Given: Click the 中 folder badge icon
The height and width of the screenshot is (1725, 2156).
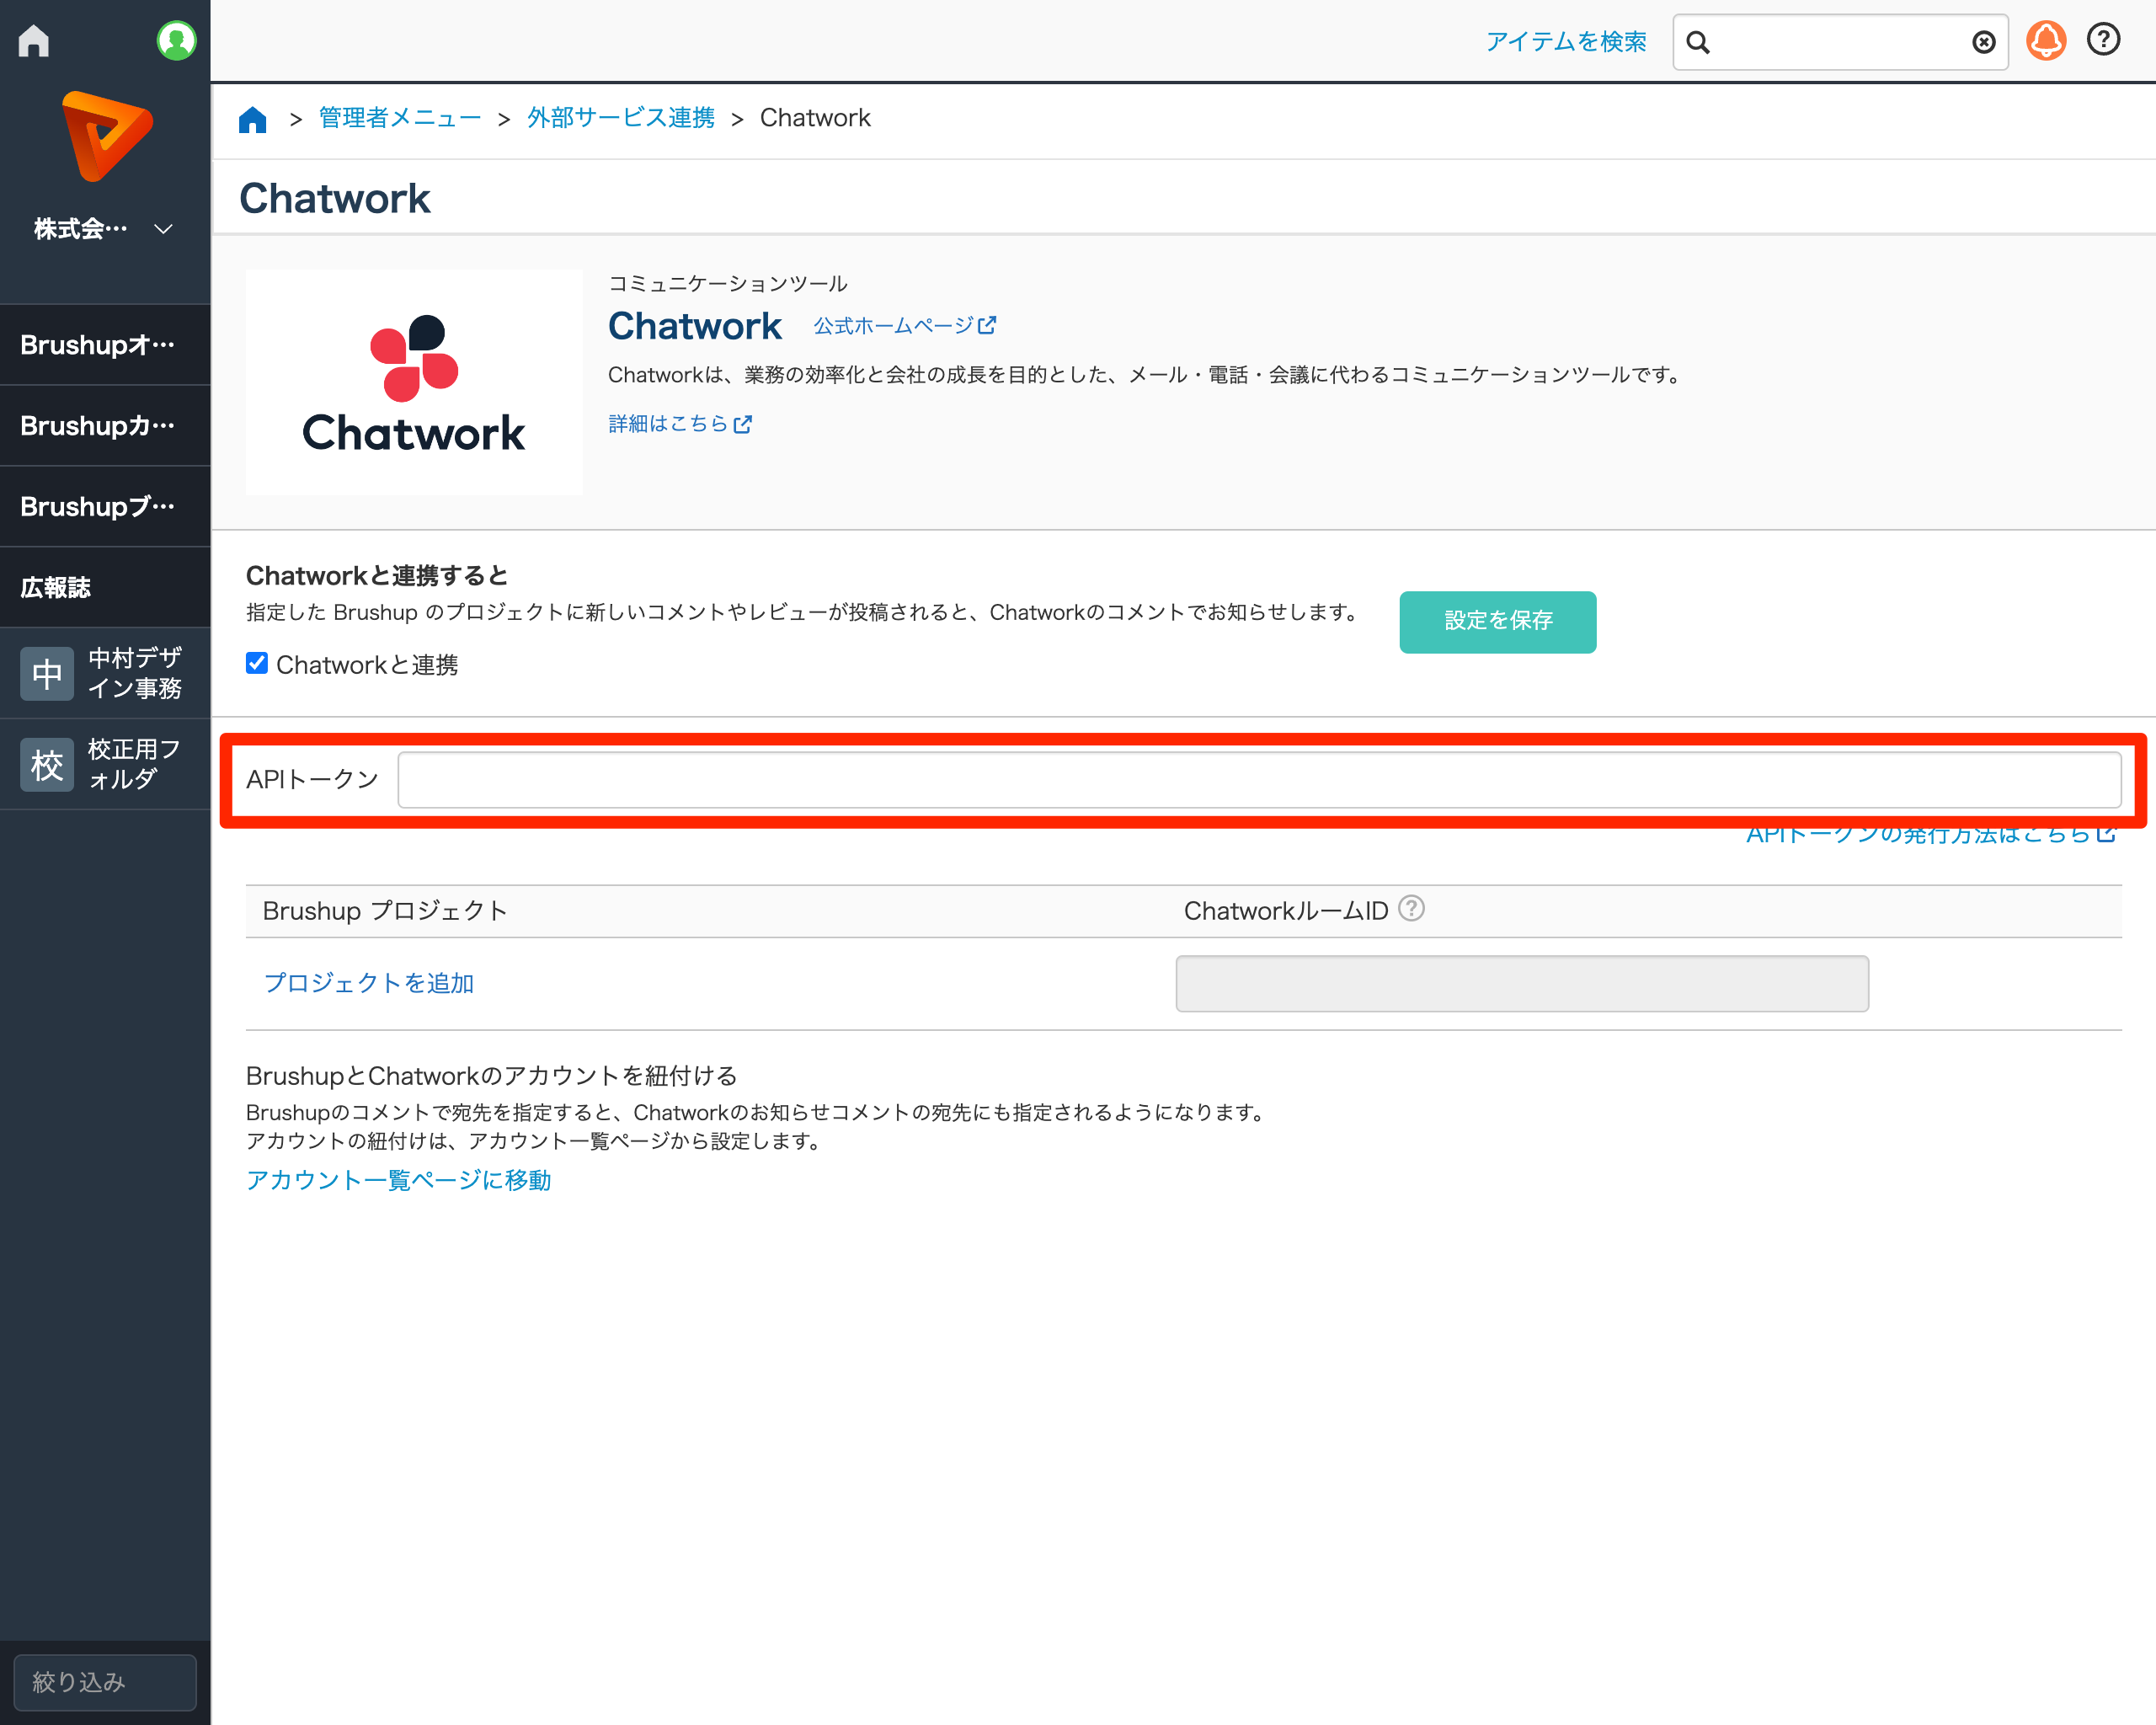Looking at the screenshot, I should click(x=47, y=673).
